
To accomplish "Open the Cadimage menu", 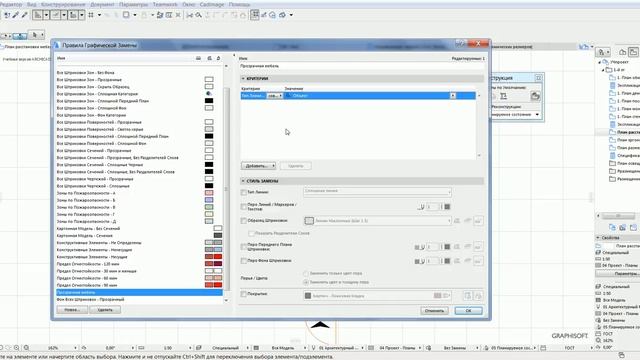I will point(212,4).
